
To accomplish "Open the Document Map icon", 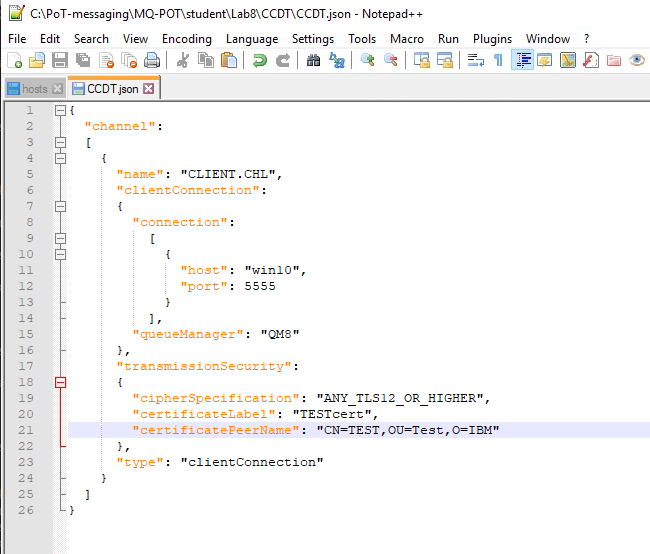I will click(x=568, y=61).
